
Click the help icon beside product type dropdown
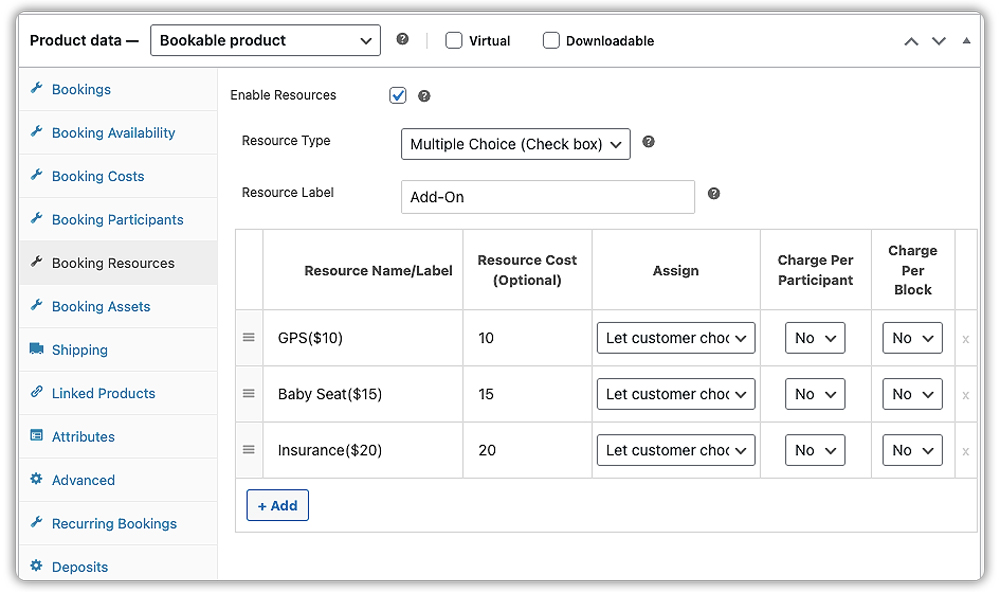tap(402, 39)
